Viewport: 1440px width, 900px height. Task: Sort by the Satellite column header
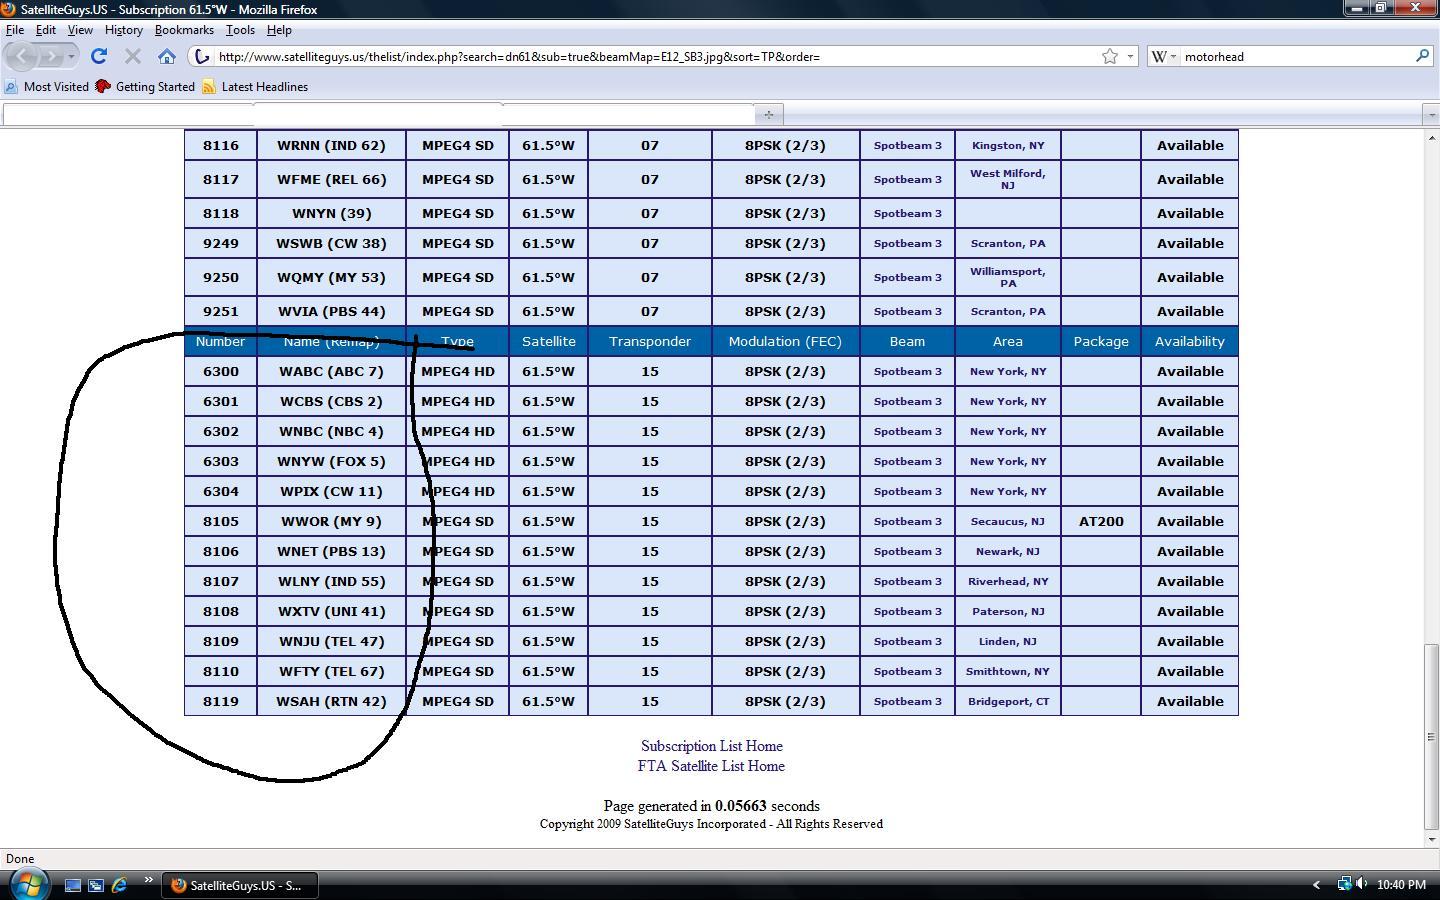point(548,341)
